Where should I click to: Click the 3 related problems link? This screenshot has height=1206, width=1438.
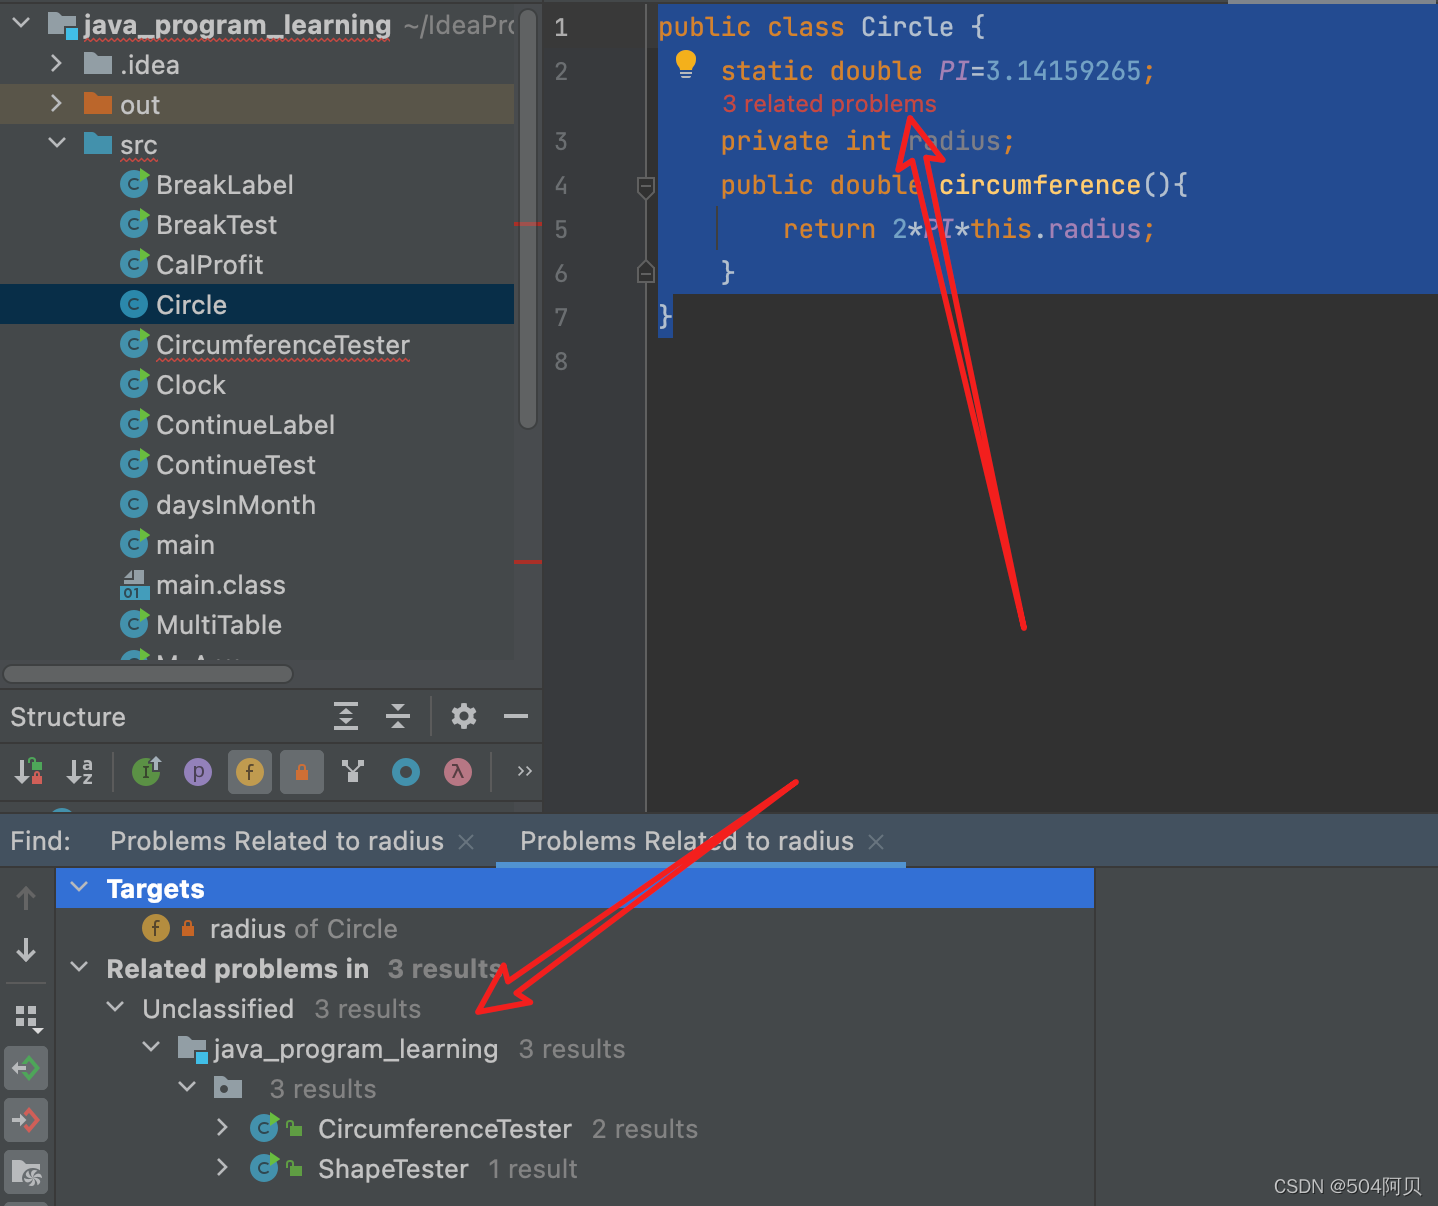point(829,104)
